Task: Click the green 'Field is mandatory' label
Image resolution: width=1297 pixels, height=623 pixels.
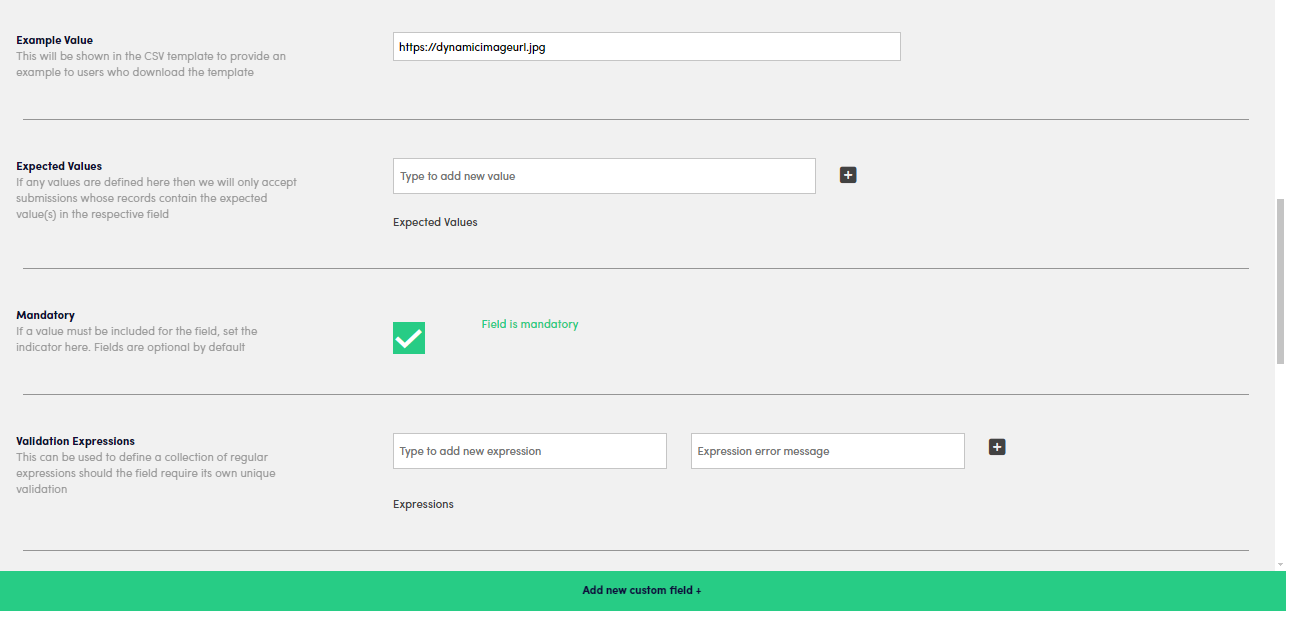Action: coord(530,324)
